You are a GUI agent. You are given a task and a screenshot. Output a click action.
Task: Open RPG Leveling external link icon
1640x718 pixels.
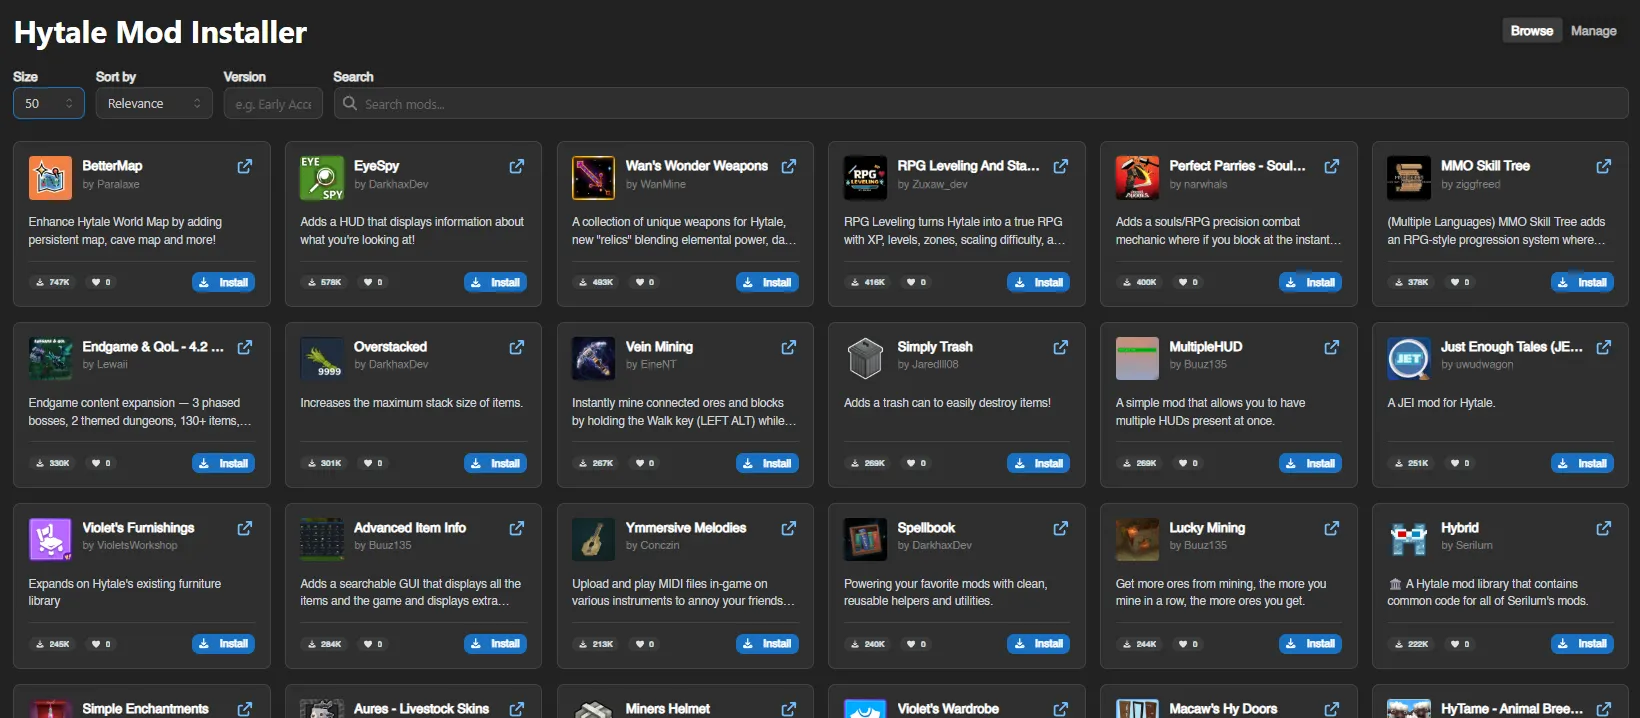1061,167
